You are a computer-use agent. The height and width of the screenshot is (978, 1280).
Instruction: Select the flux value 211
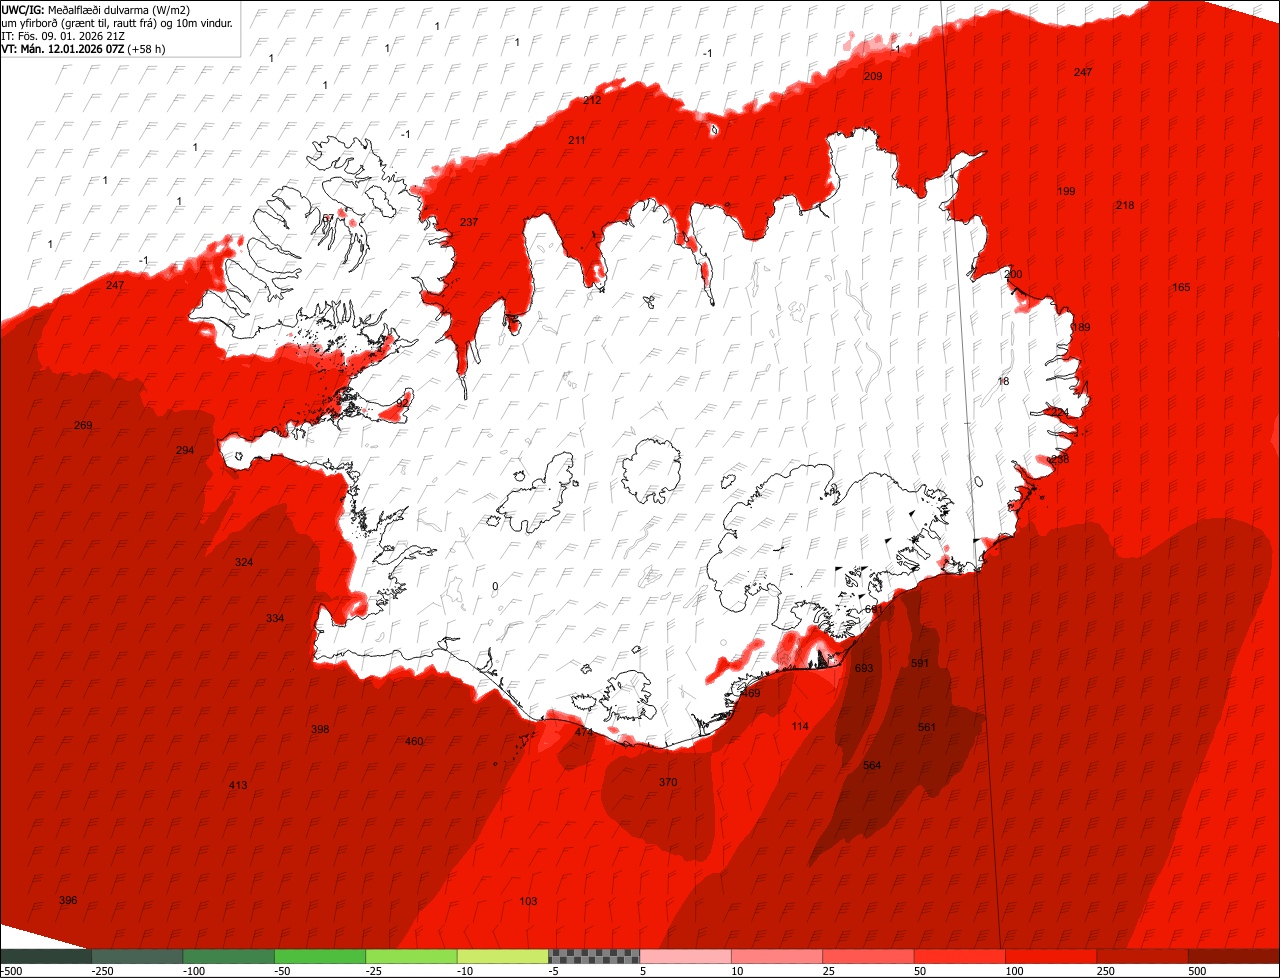pos(576,140)
